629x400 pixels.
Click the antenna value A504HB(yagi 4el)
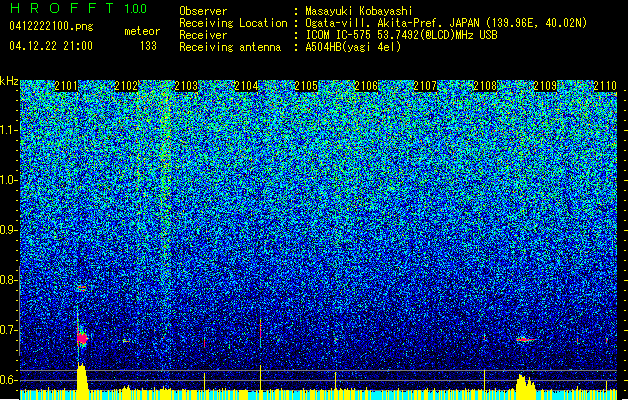coord(353,47)
